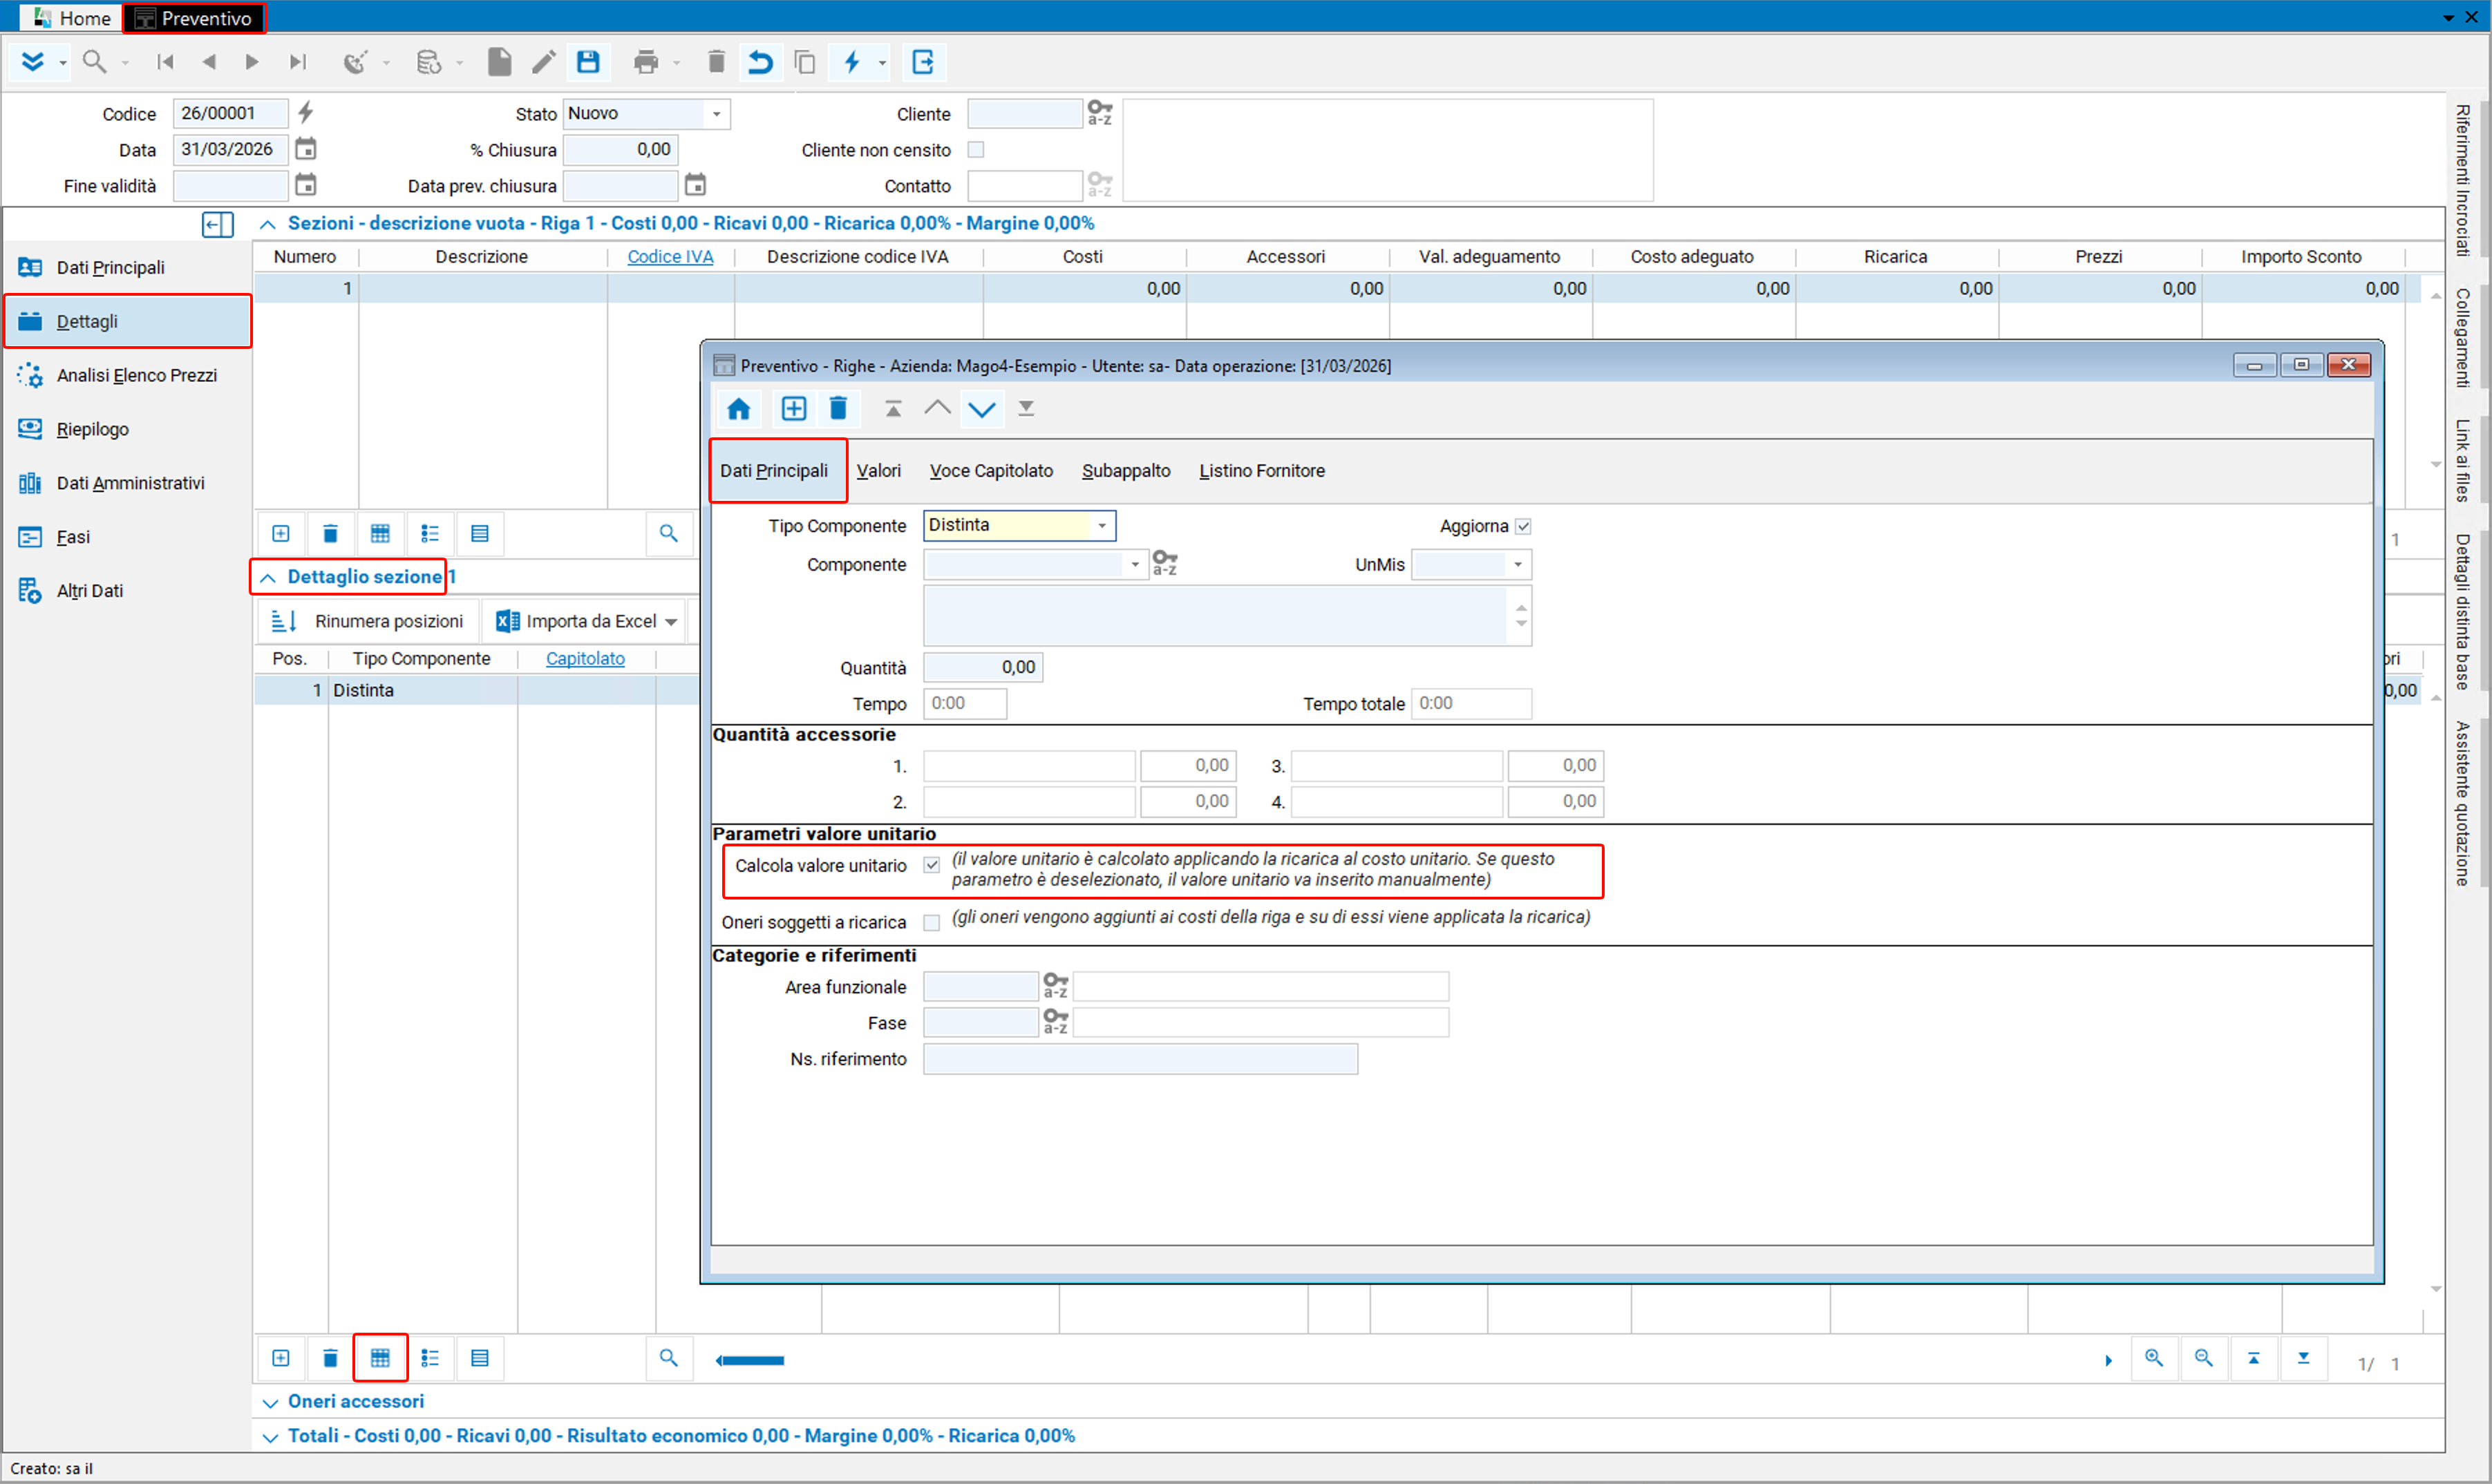Click the Edit pencil icon
2492x1484 pixels.
(543, 62)
